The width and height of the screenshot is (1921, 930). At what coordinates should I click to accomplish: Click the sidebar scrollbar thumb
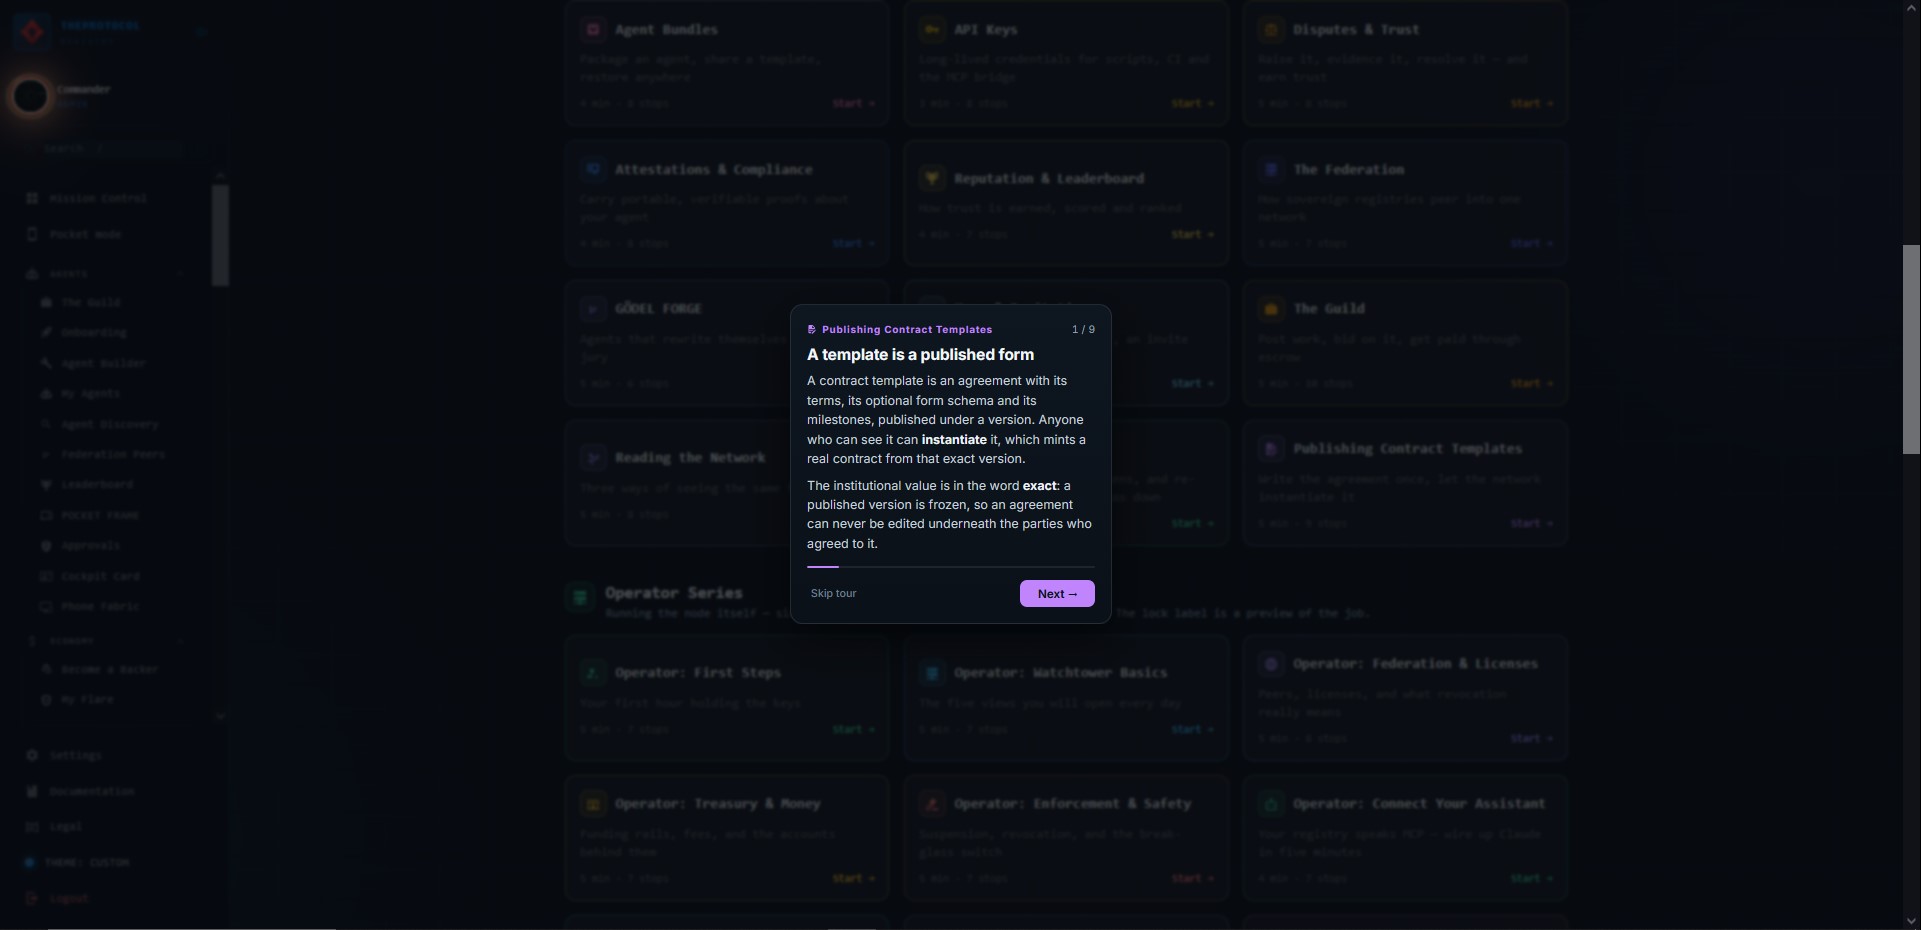pos(220,235)
